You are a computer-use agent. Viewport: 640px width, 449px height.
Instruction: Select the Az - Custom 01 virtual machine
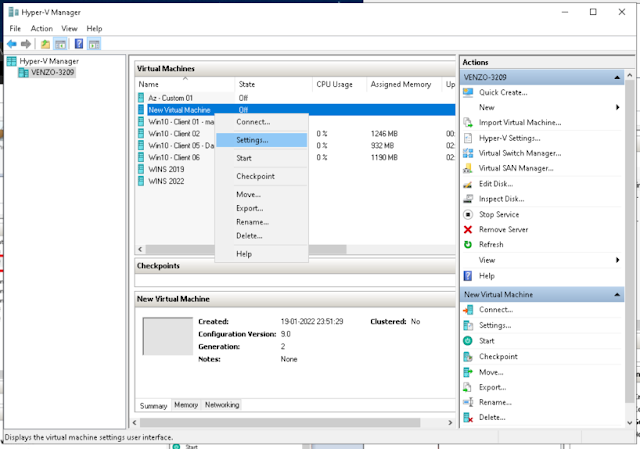[170, 98]
